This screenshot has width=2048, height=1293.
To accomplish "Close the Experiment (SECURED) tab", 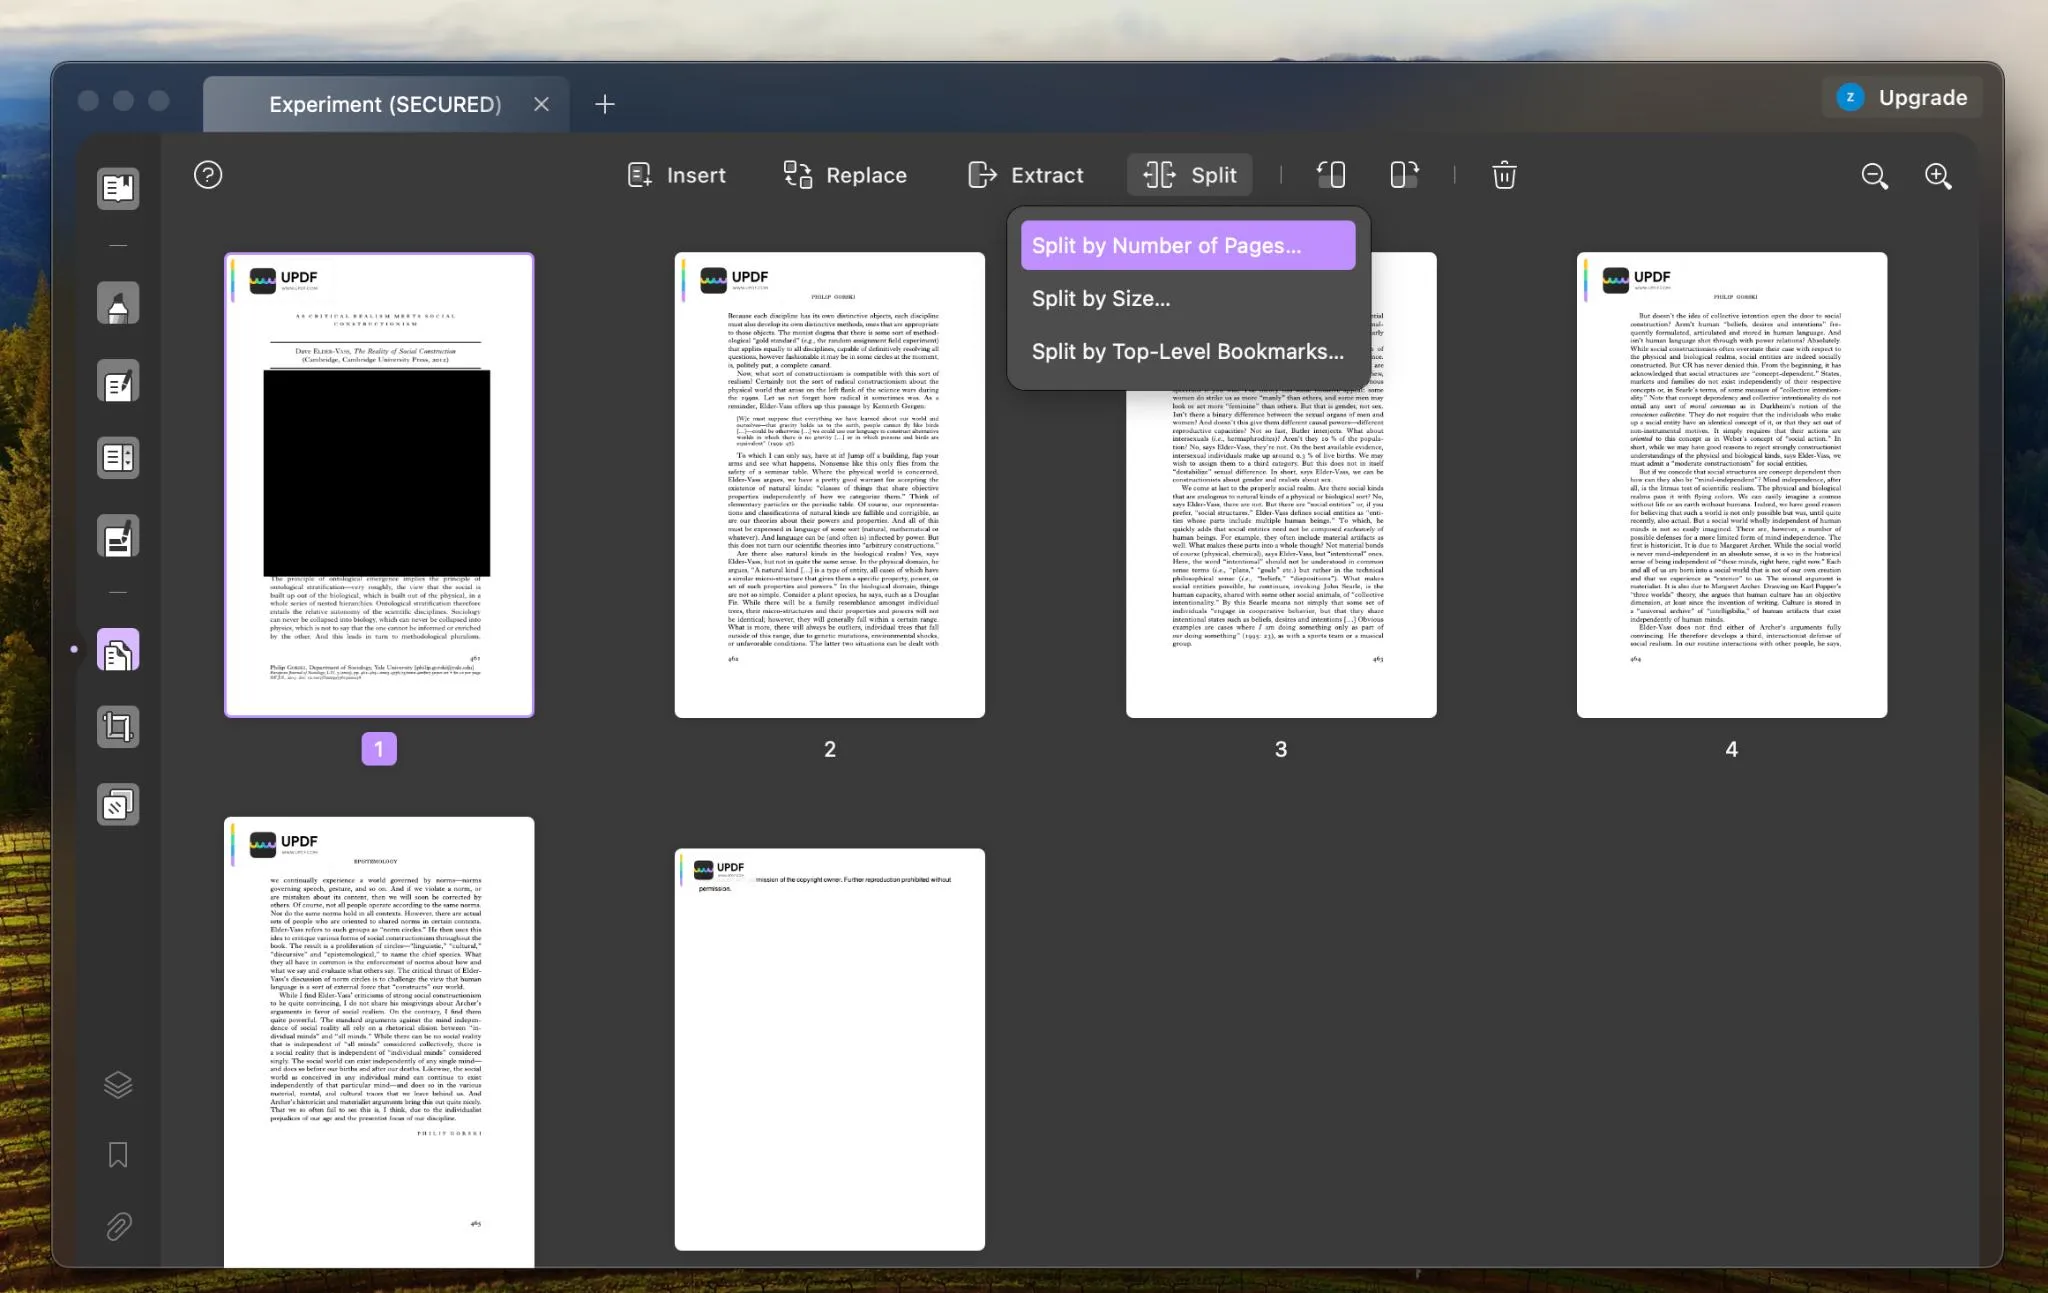I will click(541, 104).
